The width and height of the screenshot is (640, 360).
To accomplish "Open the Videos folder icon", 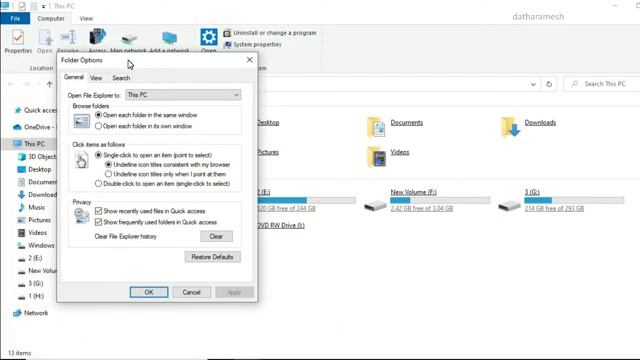I will tap(376, 157).
